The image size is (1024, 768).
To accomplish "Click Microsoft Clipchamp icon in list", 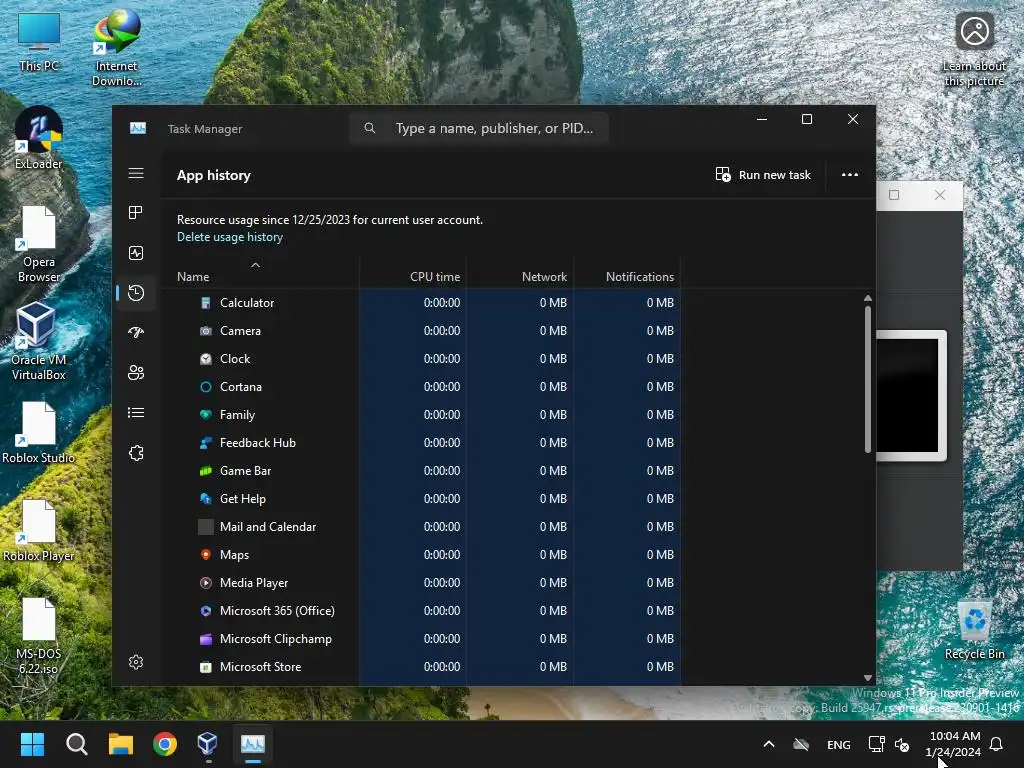I will coord(206,639).
